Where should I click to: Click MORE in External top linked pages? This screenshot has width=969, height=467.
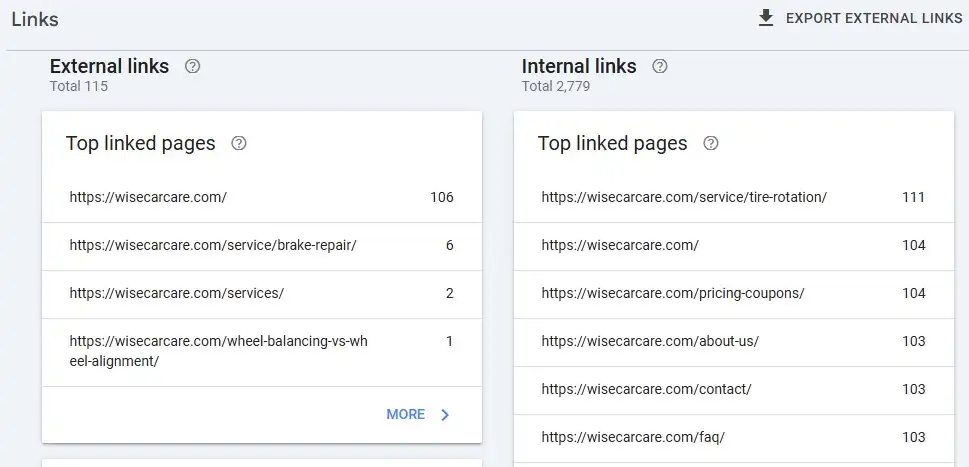point(405,414)
